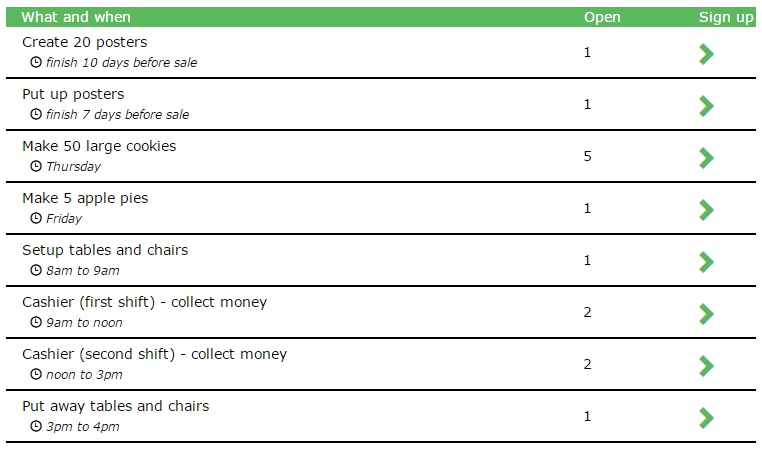The width and height of the screenshot is (762, 449).
Task: Sign up for Make 5 apple pies
Action: point(706,210)
